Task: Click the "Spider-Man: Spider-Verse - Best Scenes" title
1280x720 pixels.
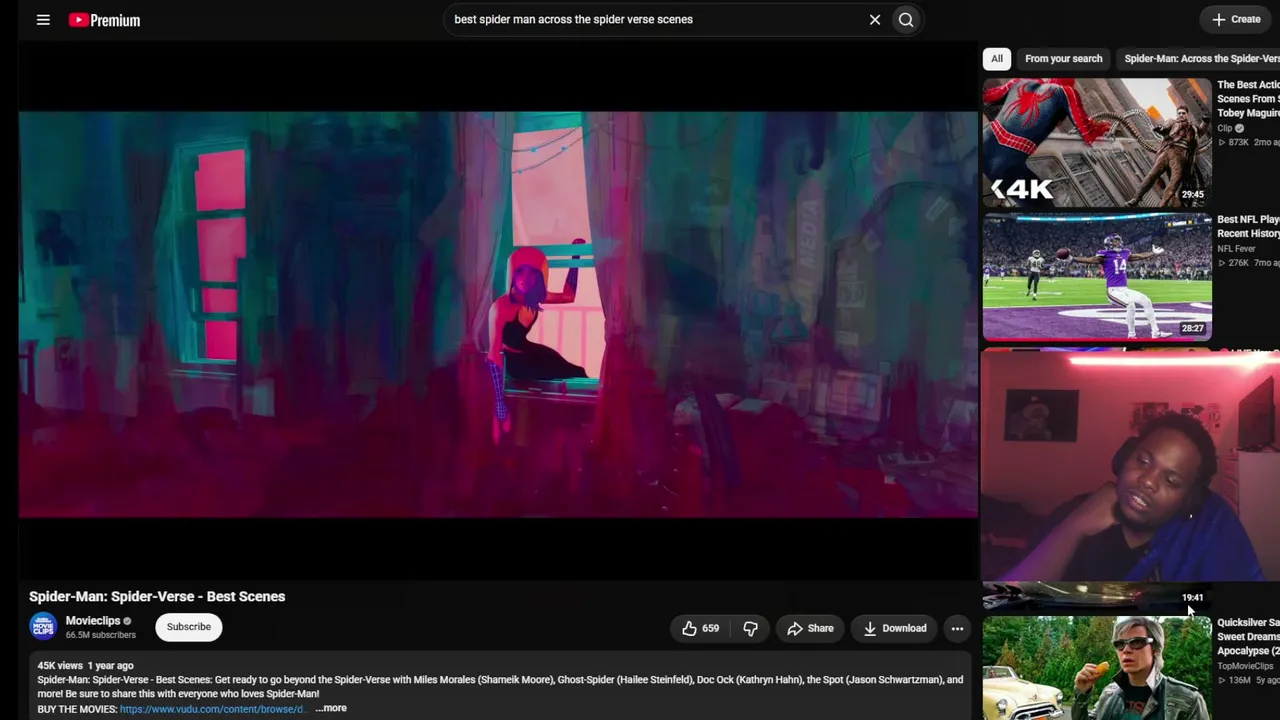Action: [x=157, y=596]
